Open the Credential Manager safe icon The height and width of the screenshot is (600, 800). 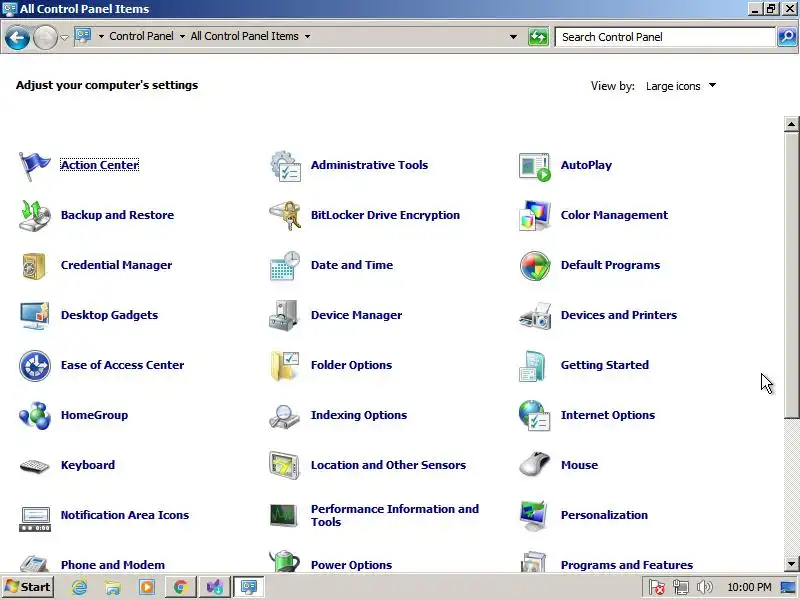(x=34, y=265)
